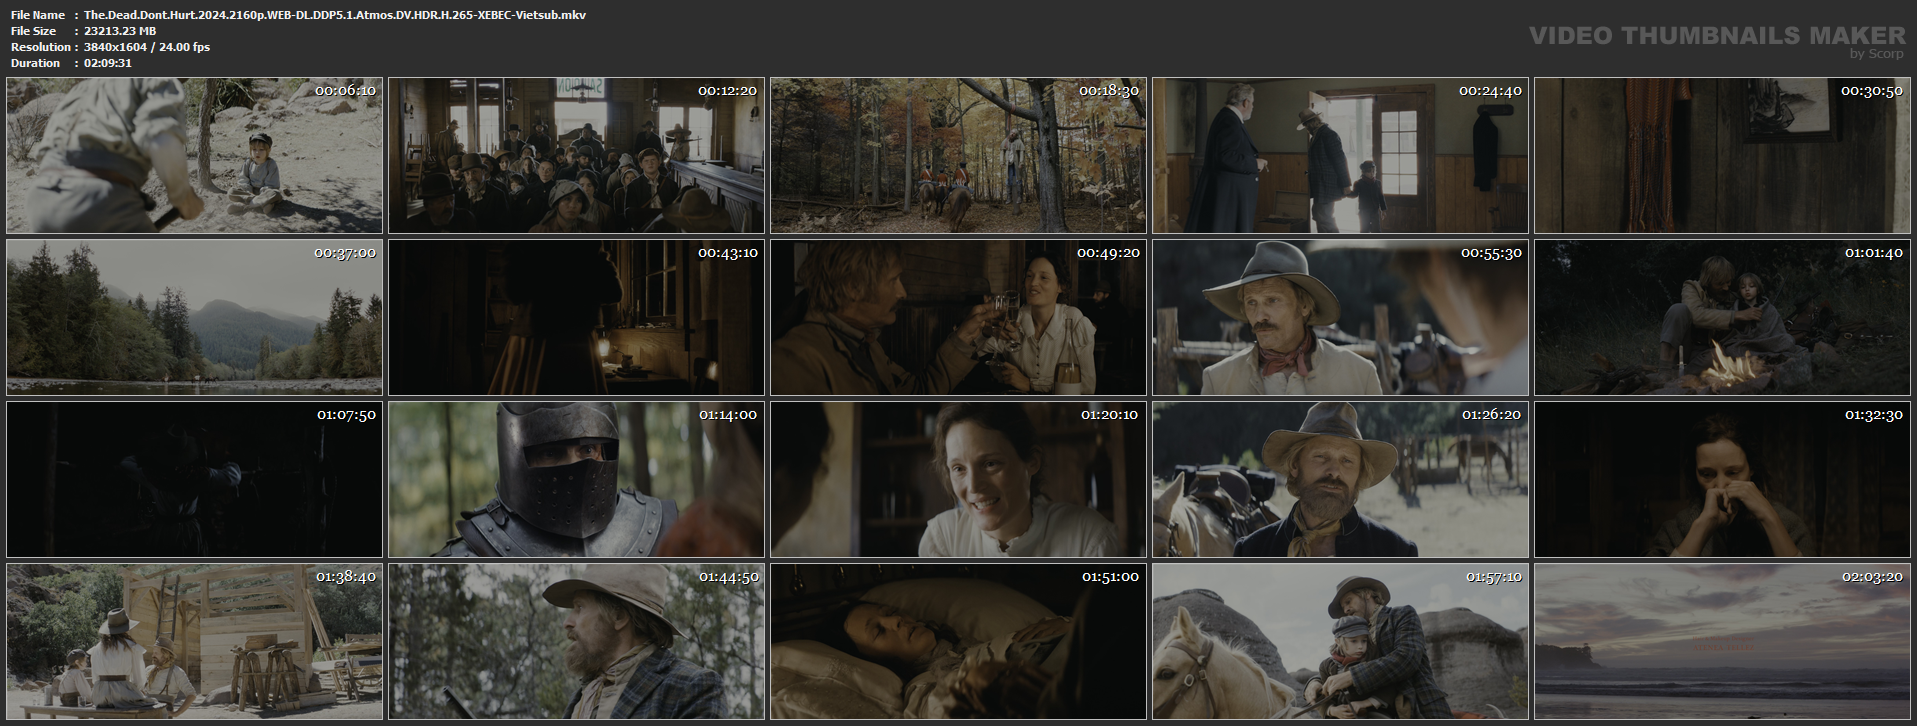Open the thumbnail at 00:06:10
Viewport: 1917px width, 726px height.
pyautogui.click(x=194, y=155)
